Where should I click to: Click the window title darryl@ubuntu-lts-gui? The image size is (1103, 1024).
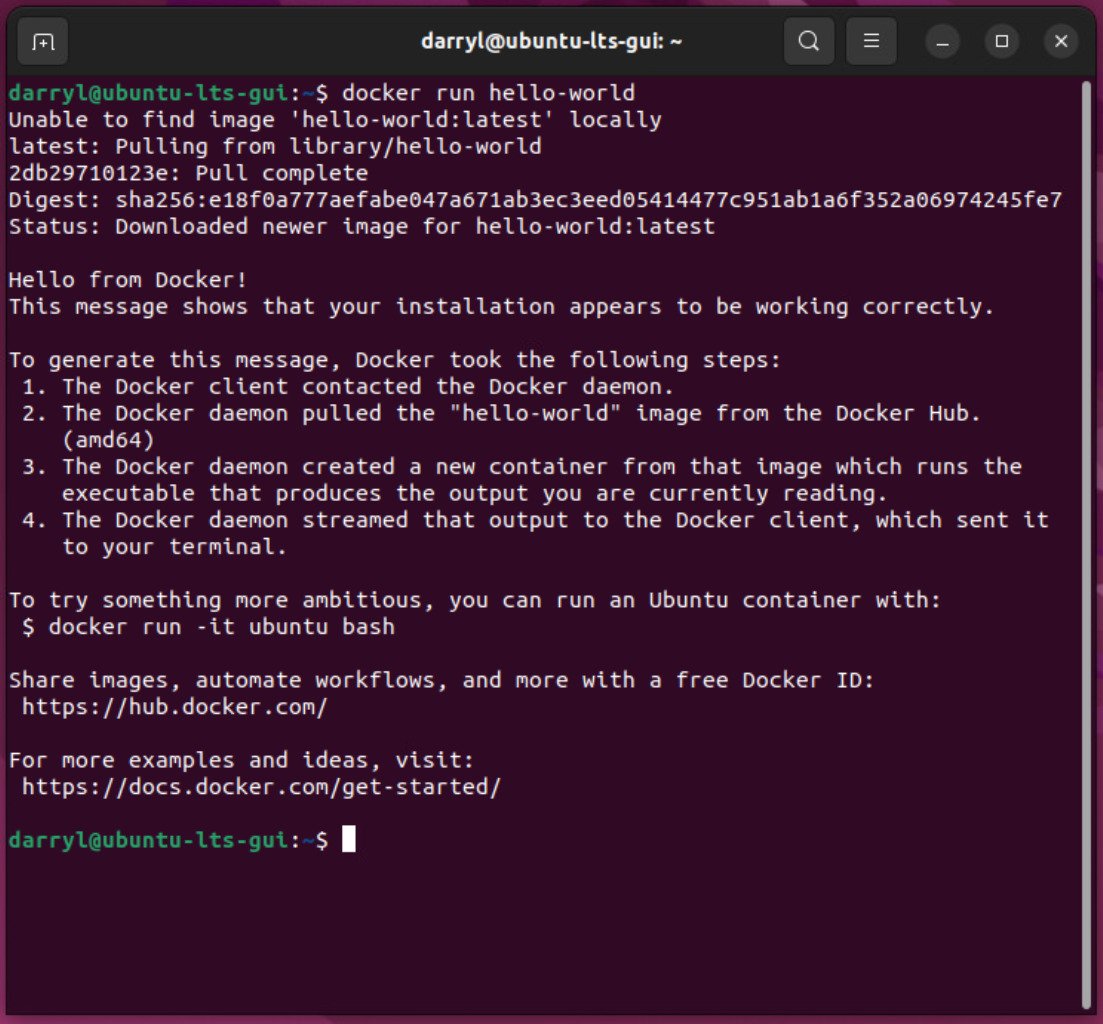(552, 41)
